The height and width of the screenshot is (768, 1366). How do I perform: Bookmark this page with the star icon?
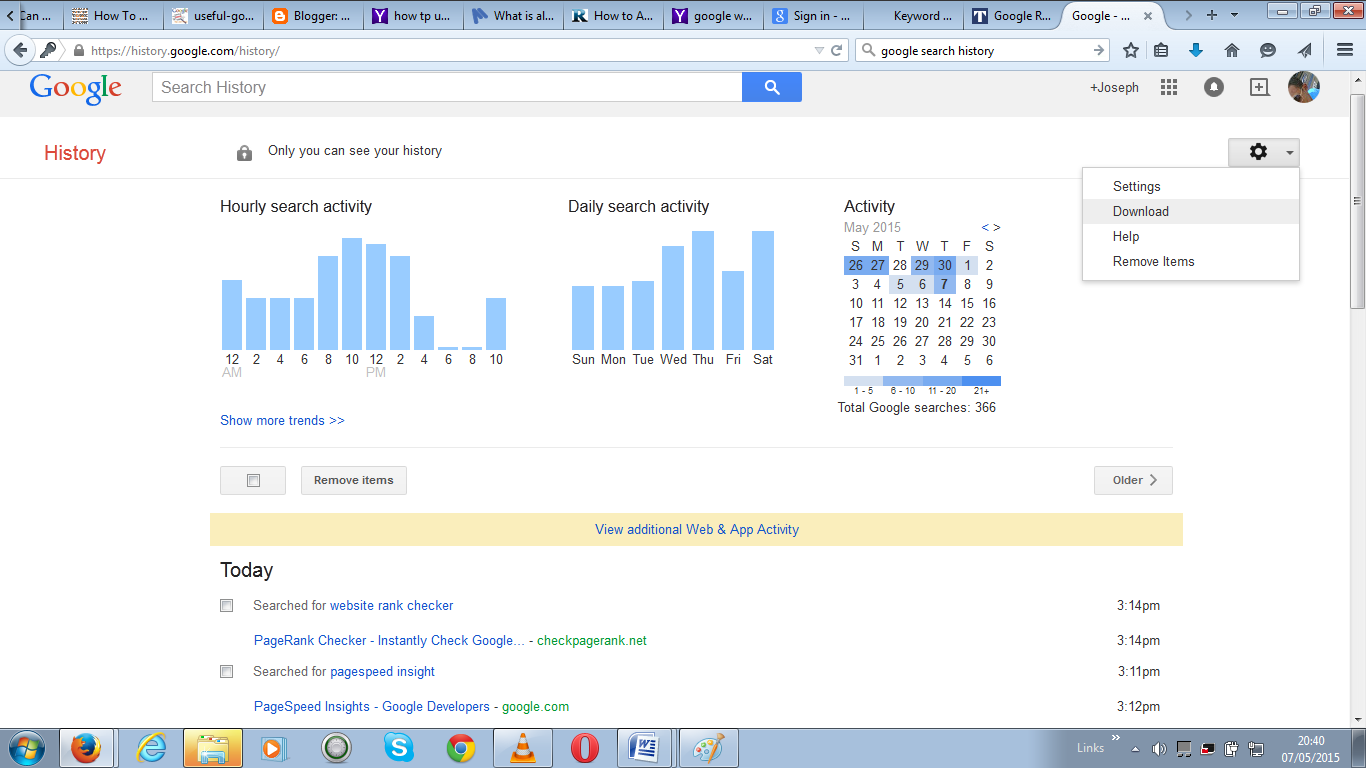1131,50
